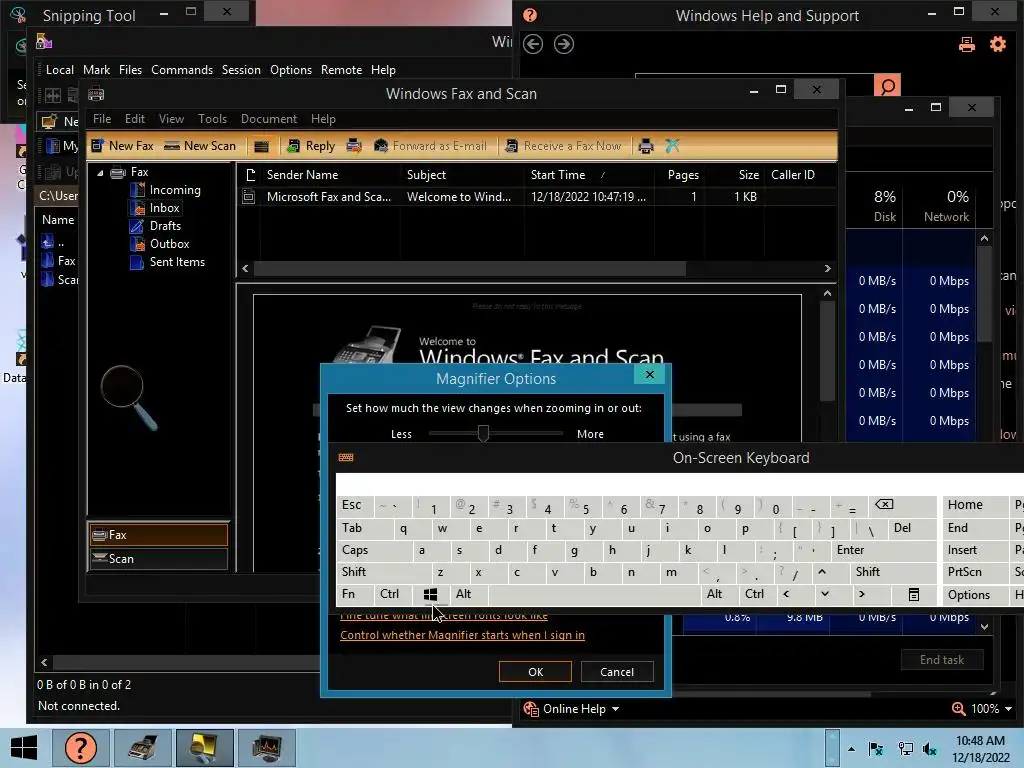The width and height of the screenshot is (1024, 768).
Task: Tap the menu context key on keyboard
Action: coord(914,594)
